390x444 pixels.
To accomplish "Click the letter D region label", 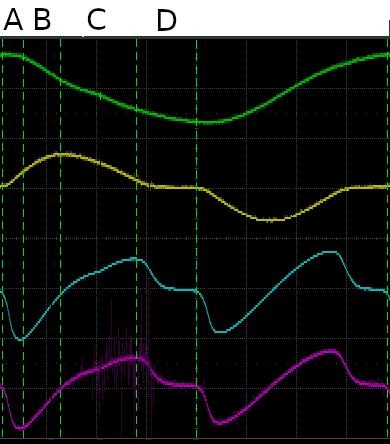I will (x=166, y=21).
